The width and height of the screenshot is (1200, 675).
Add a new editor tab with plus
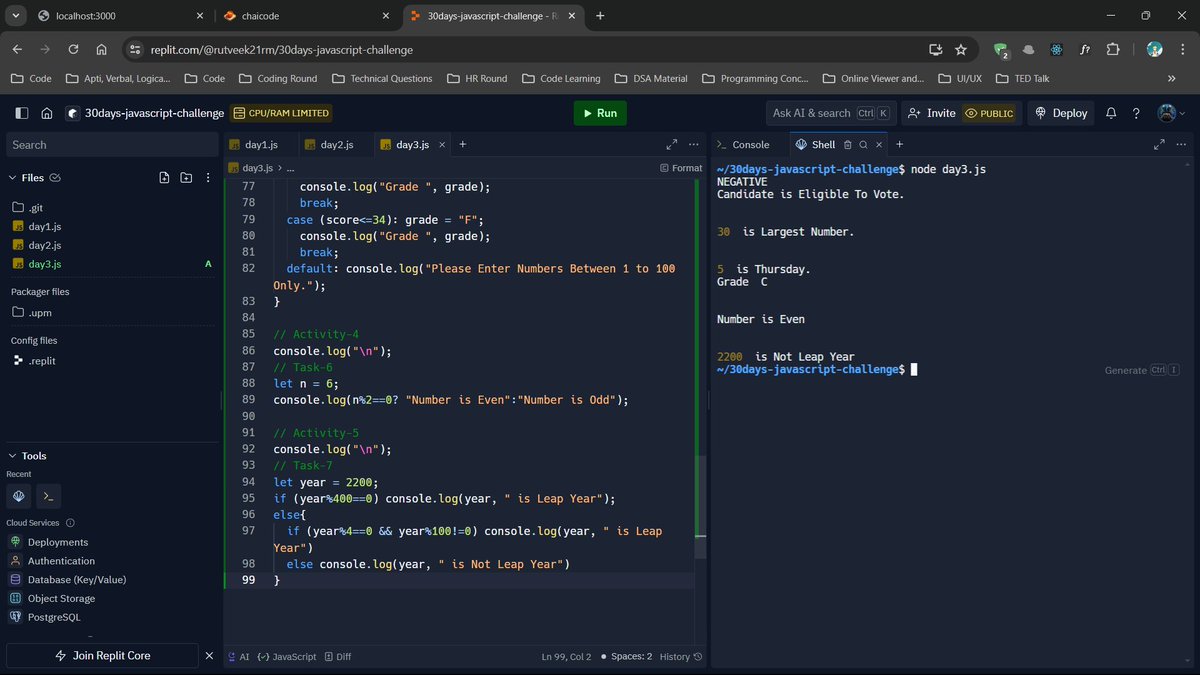pyautogui.click(x=462, y=144)
